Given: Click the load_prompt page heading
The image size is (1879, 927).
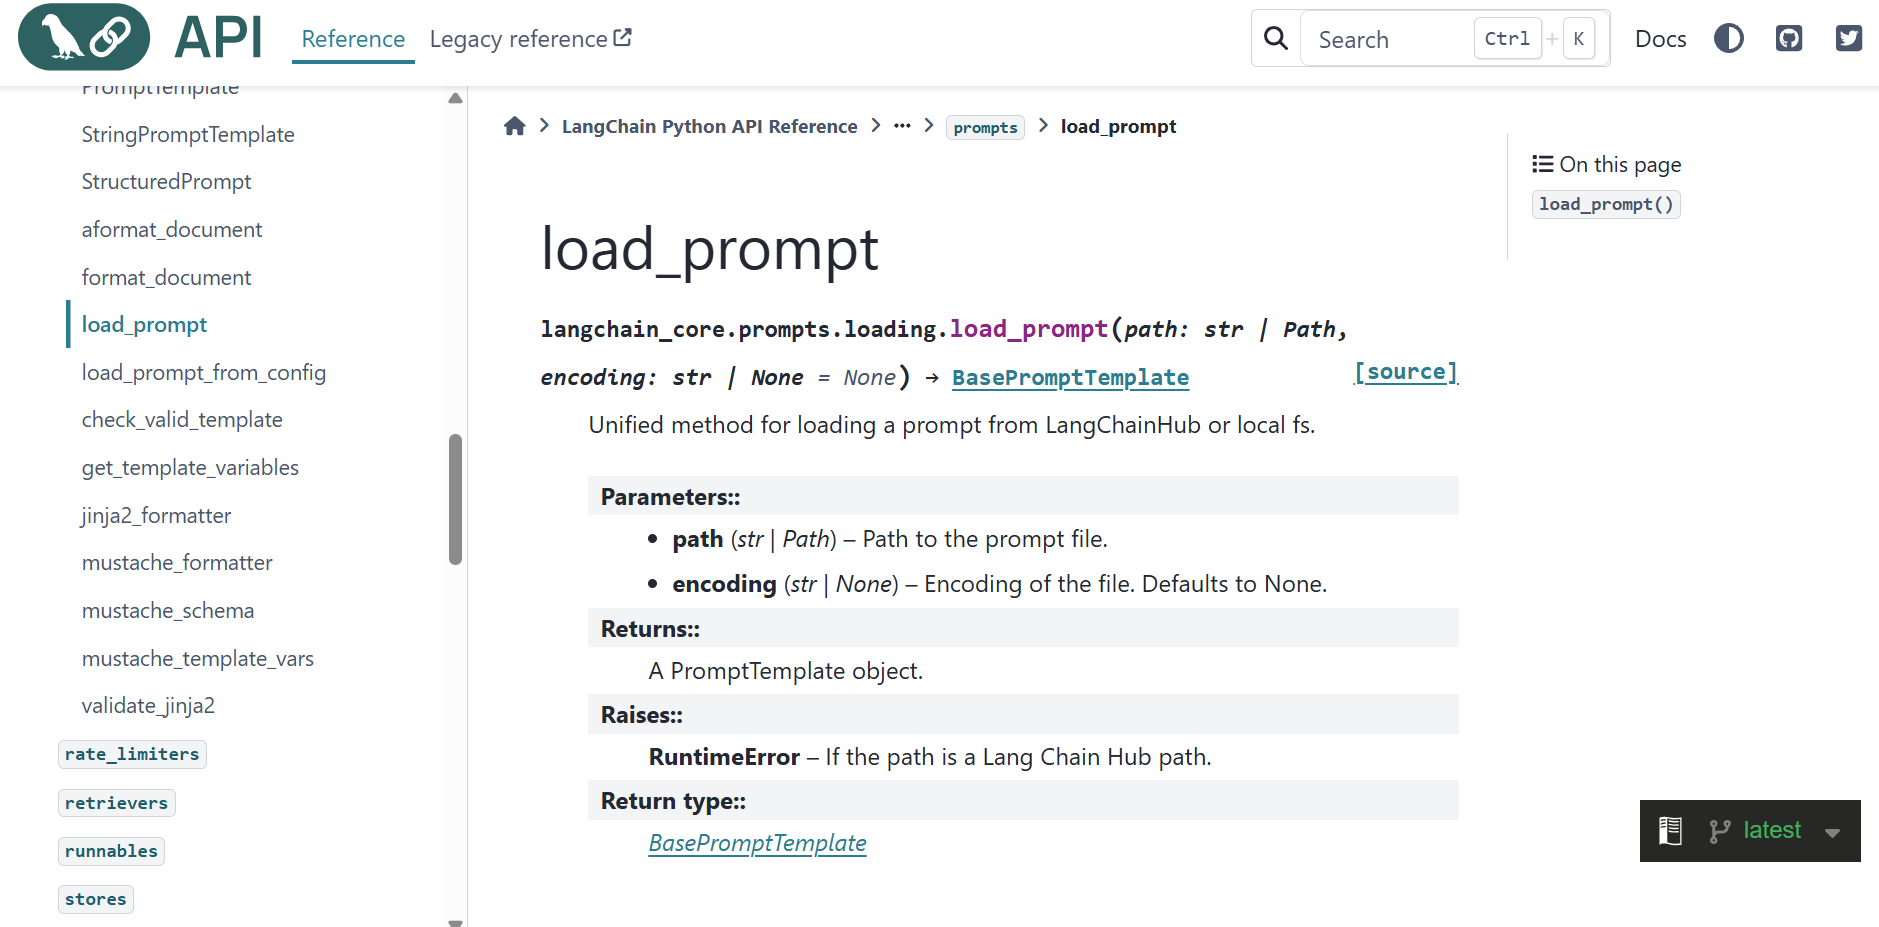Looking at the screenshot, I should (709, 248).
